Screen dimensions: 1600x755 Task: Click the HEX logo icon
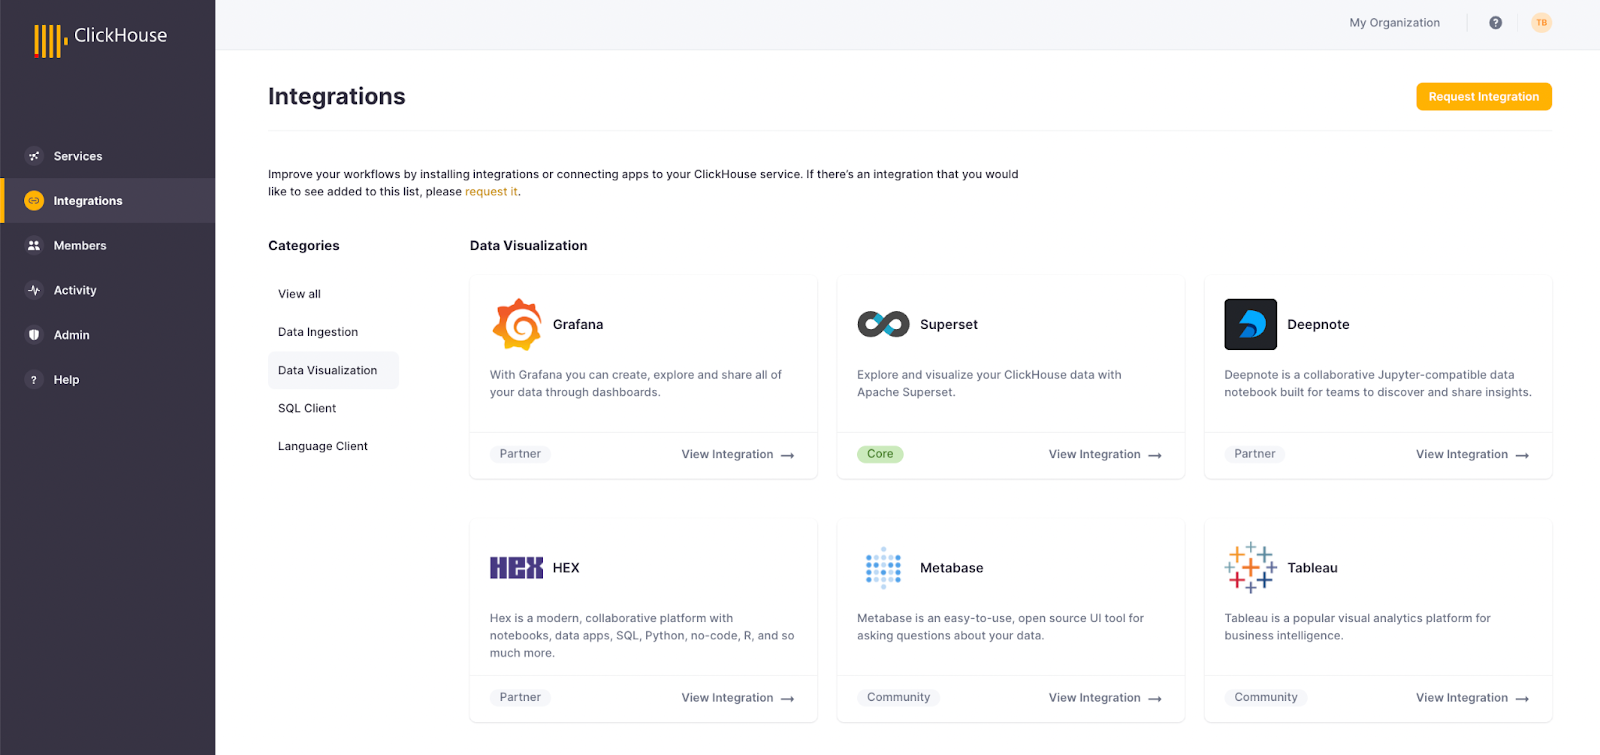tap(516, 568)
